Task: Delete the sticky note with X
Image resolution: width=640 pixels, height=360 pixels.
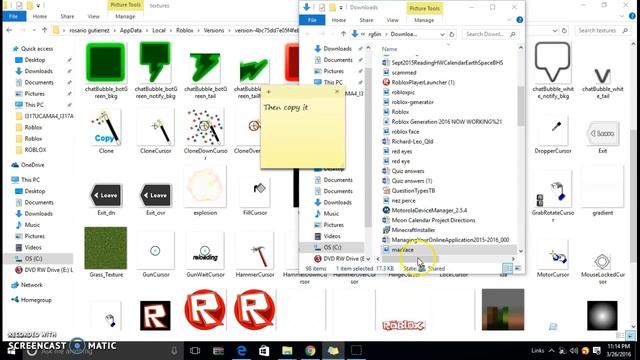Action: tap(337, 92)
